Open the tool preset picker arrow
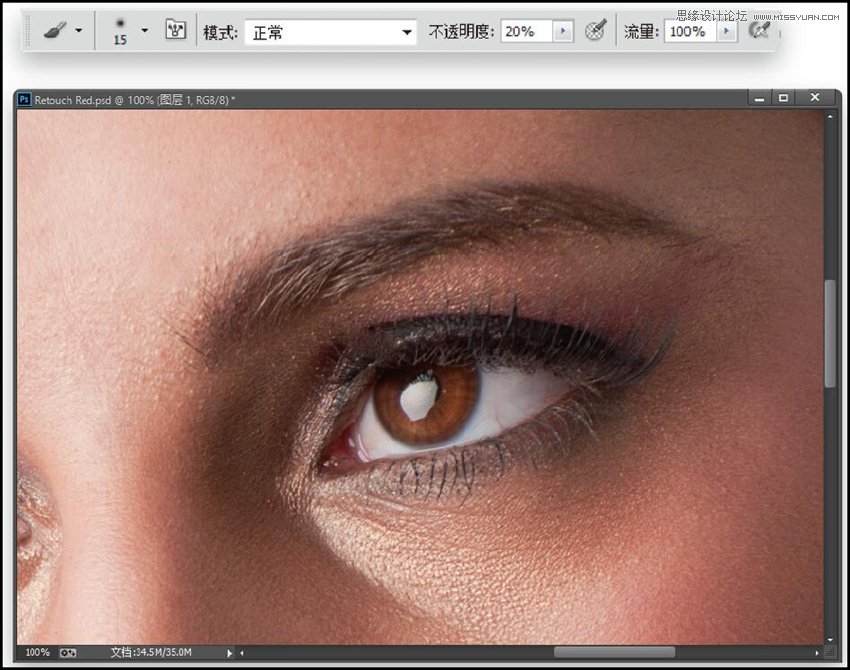Viewport: 850px width, 670px height. (x=78, y=32)
